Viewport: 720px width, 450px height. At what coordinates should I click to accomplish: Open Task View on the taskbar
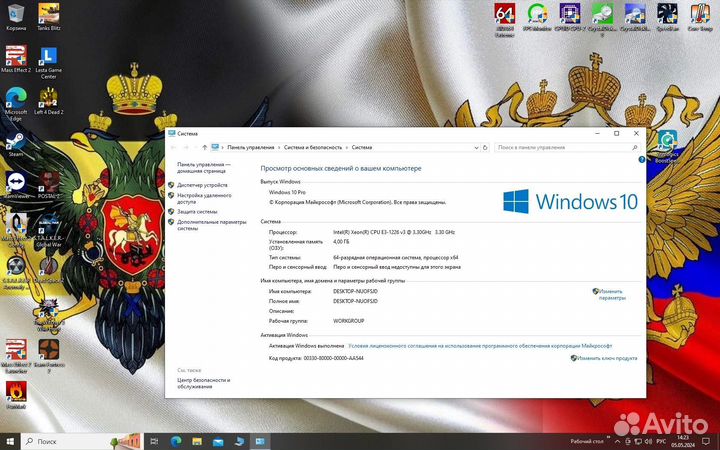tap(154, 441)
